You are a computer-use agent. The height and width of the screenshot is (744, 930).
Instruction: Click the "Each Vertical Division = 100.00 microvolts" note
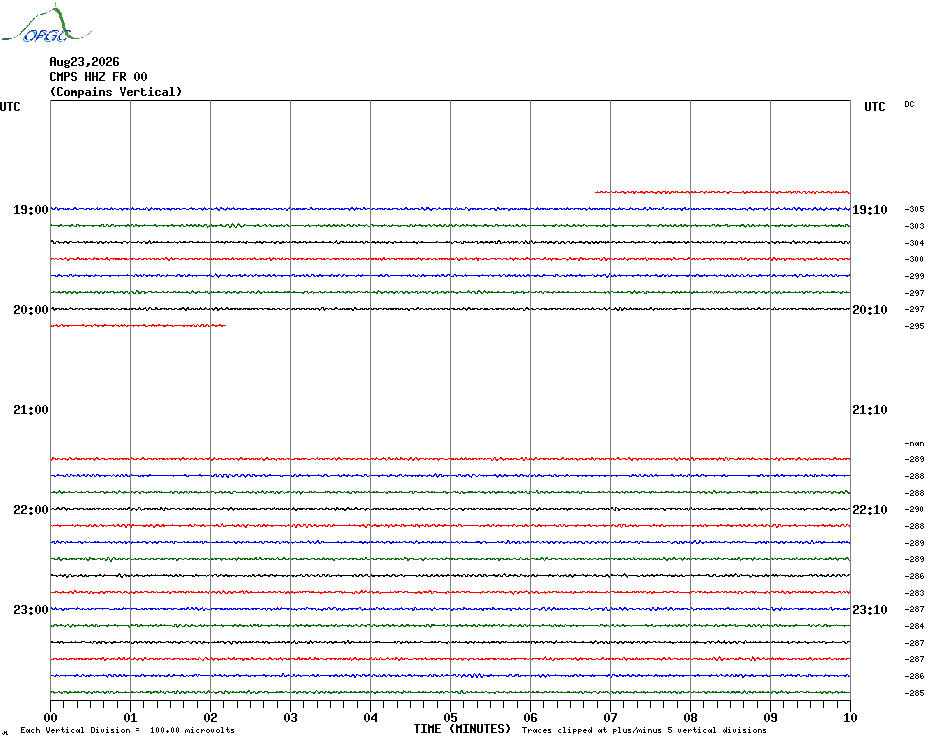coord(128,730)
